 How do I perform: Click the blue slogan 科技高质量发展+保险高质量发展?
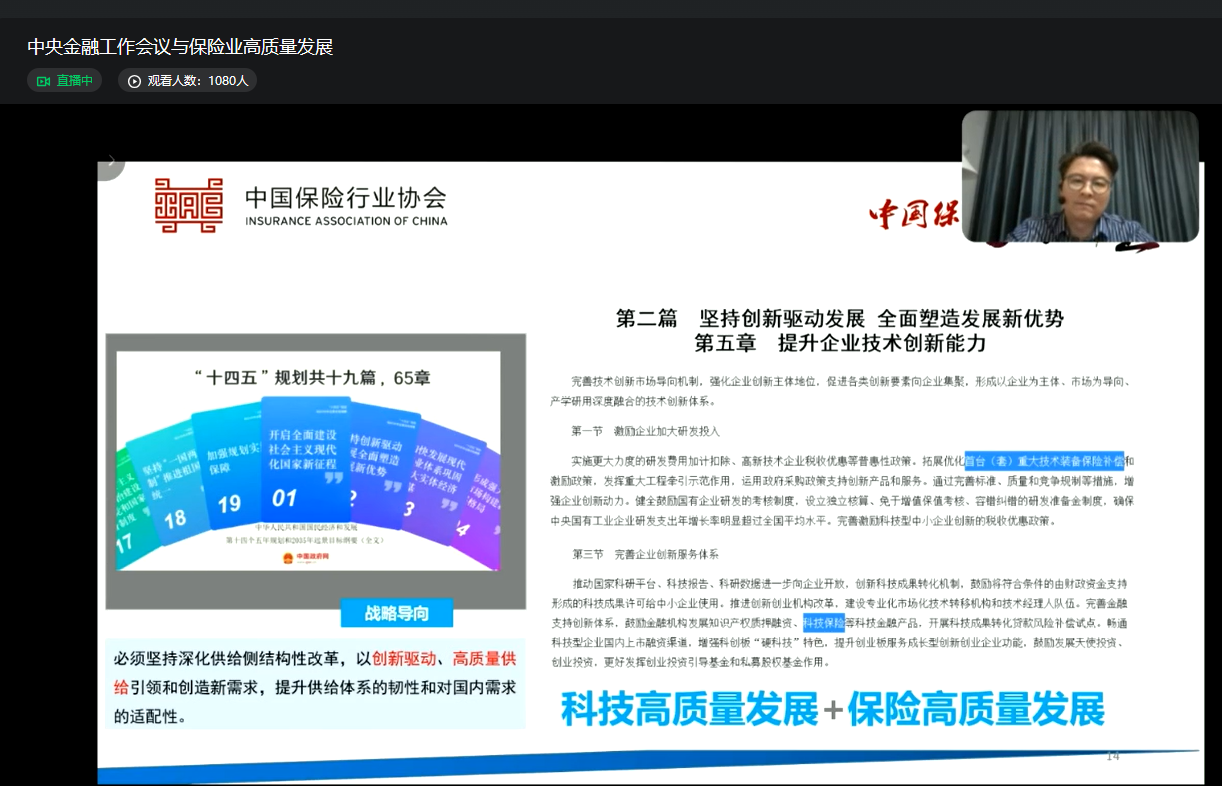click(x=832, y=709)
